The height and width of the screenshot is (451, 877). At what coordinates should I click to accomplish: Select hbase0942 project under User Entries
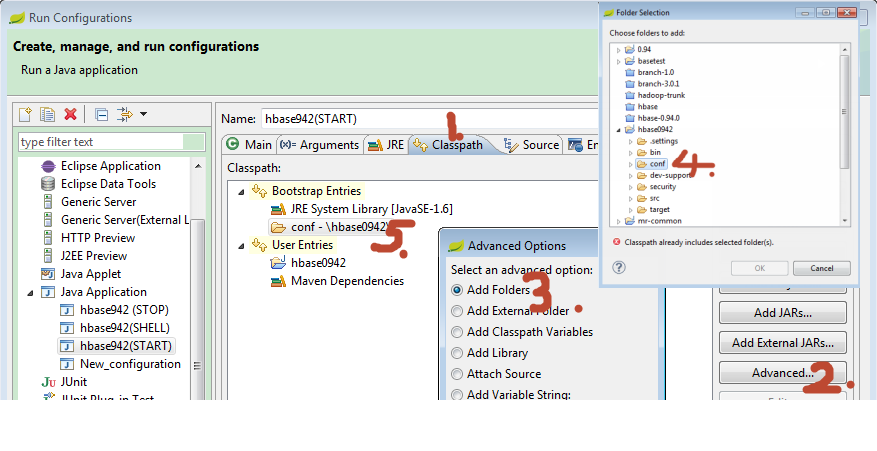pyautogui.click(x=318, y=263)
